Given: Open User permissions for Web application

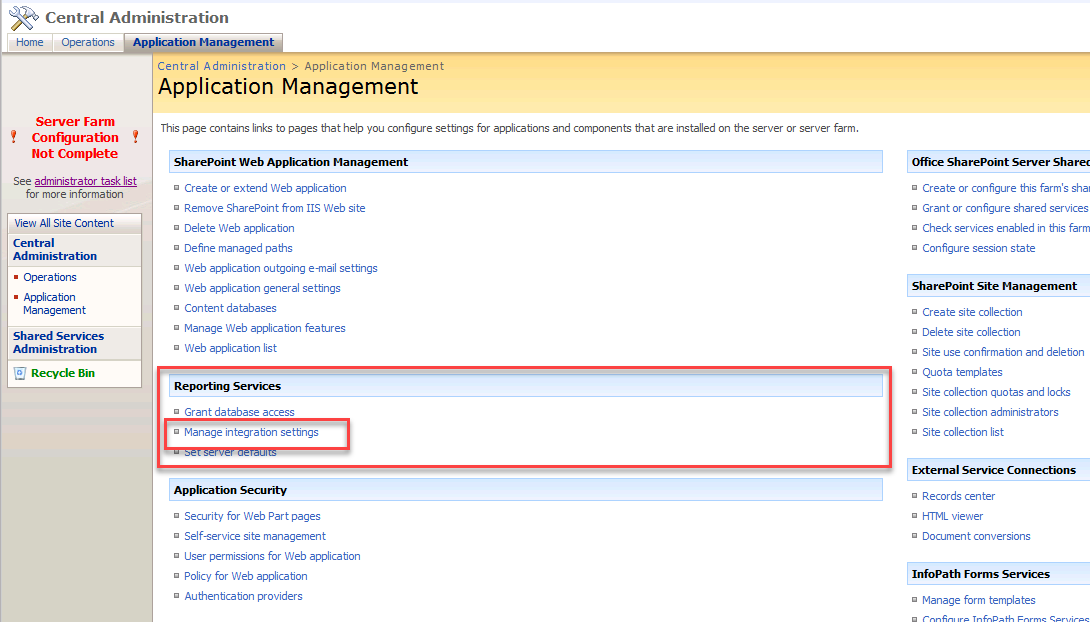Looking at the screenshot, I should 272,556.
